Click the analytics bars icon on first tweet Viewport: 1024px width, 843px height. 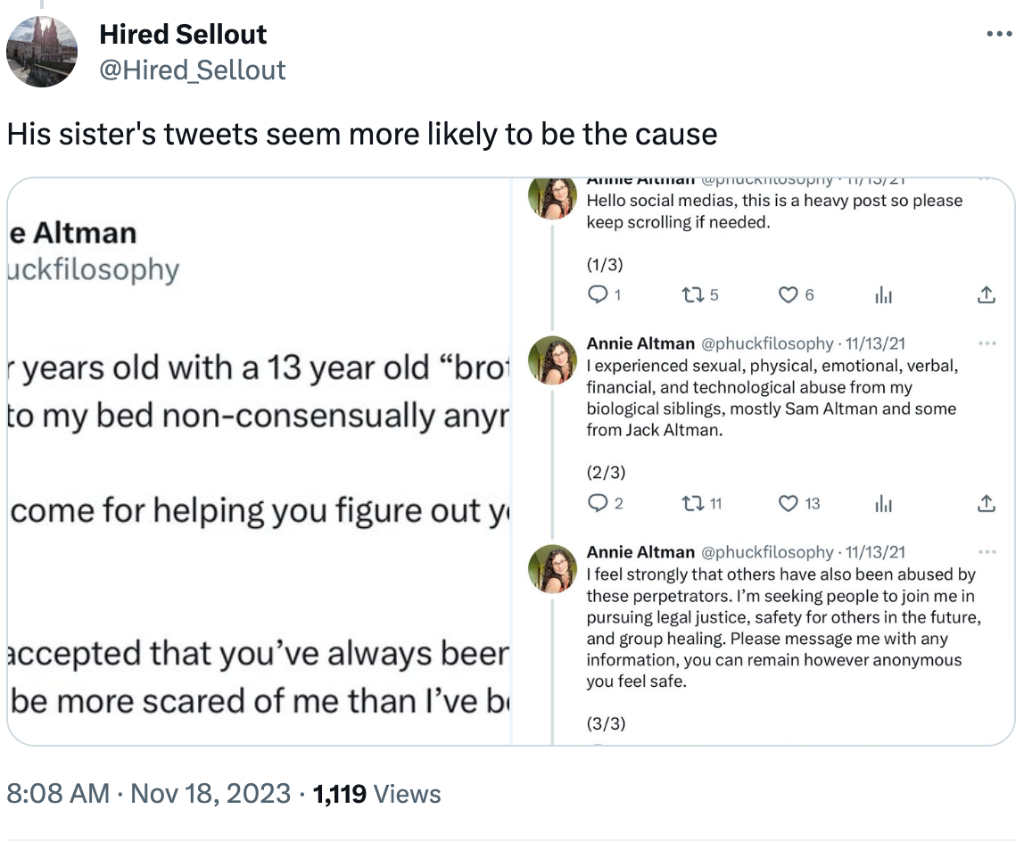884,295
